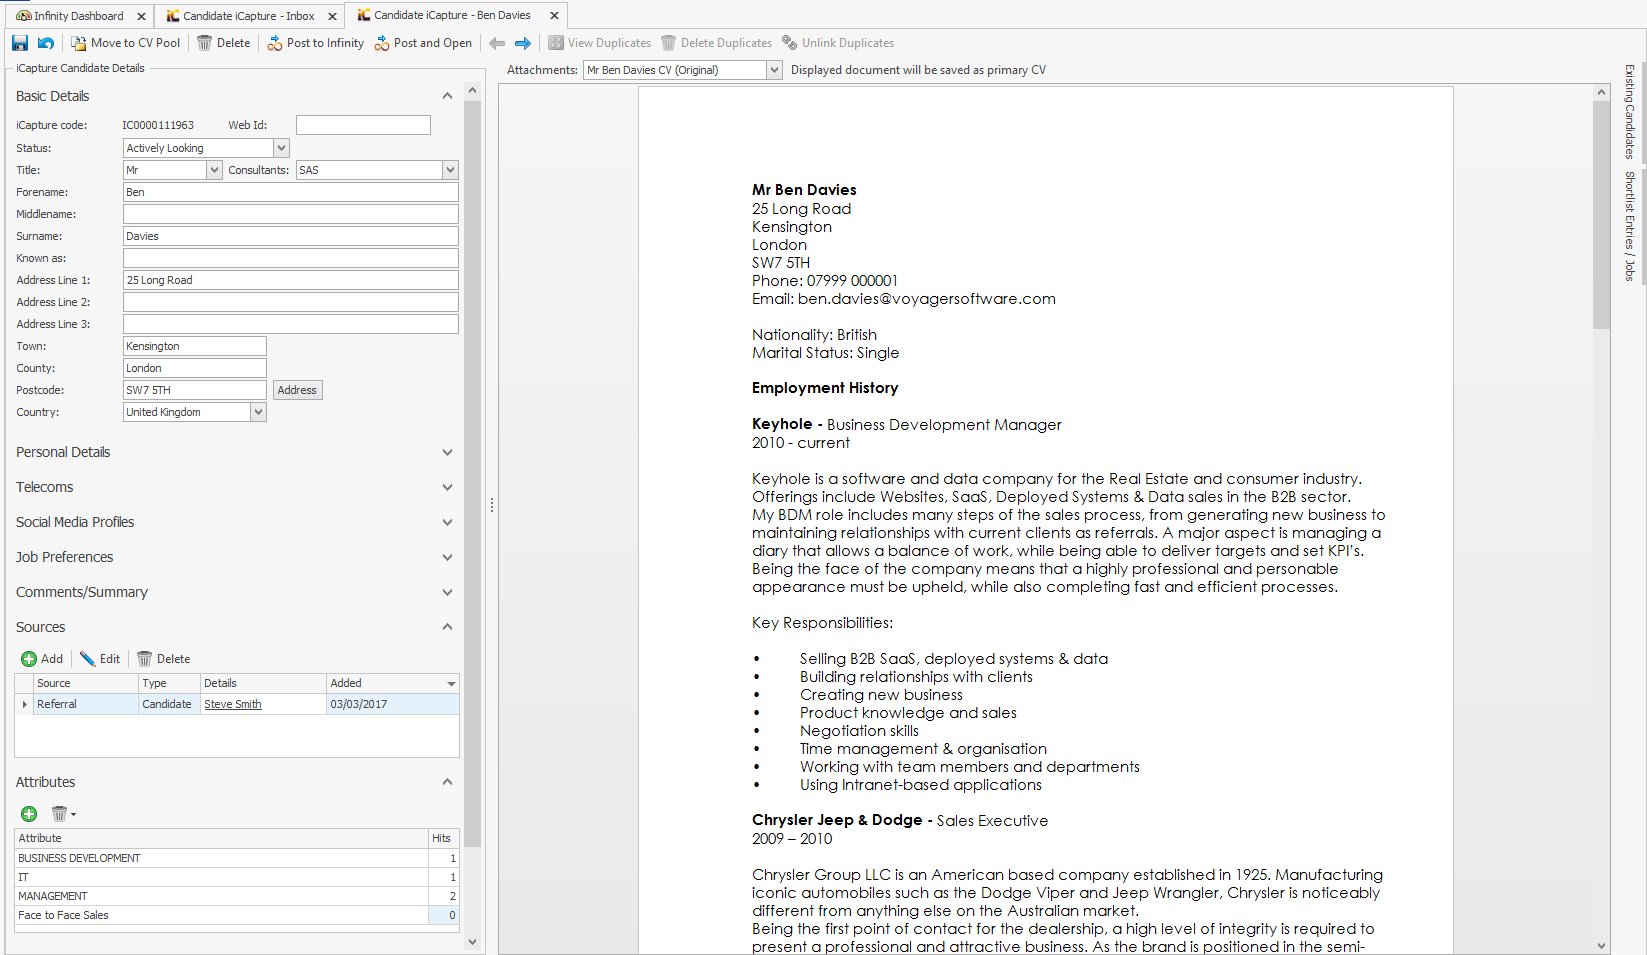Select Face to Face Sales attribute
This screenshot has height=955, width=1647.
237,915
